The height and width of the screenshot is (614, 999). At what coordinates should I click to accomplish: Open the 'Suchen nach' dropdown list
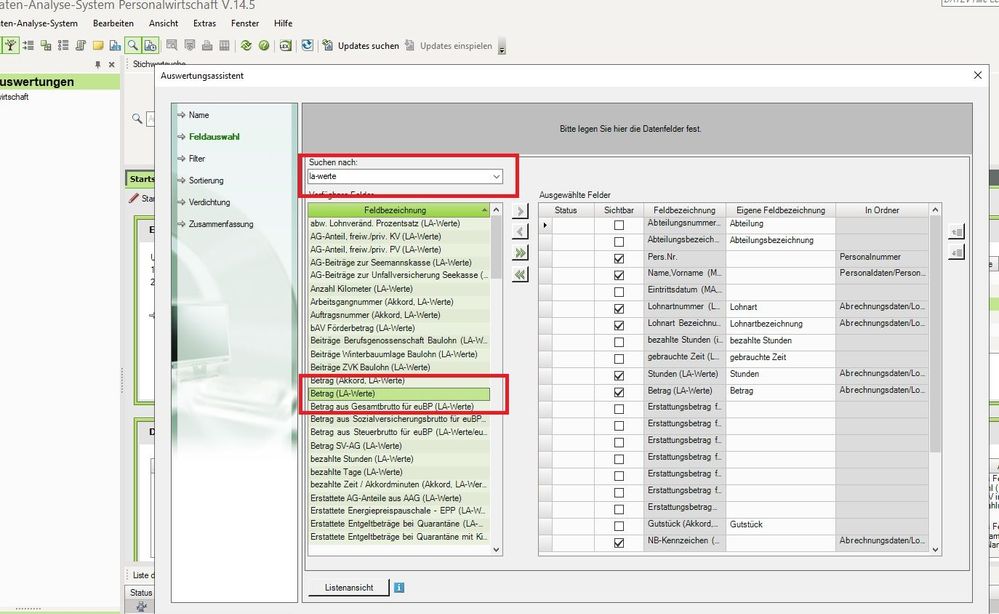tap(497, 177)
